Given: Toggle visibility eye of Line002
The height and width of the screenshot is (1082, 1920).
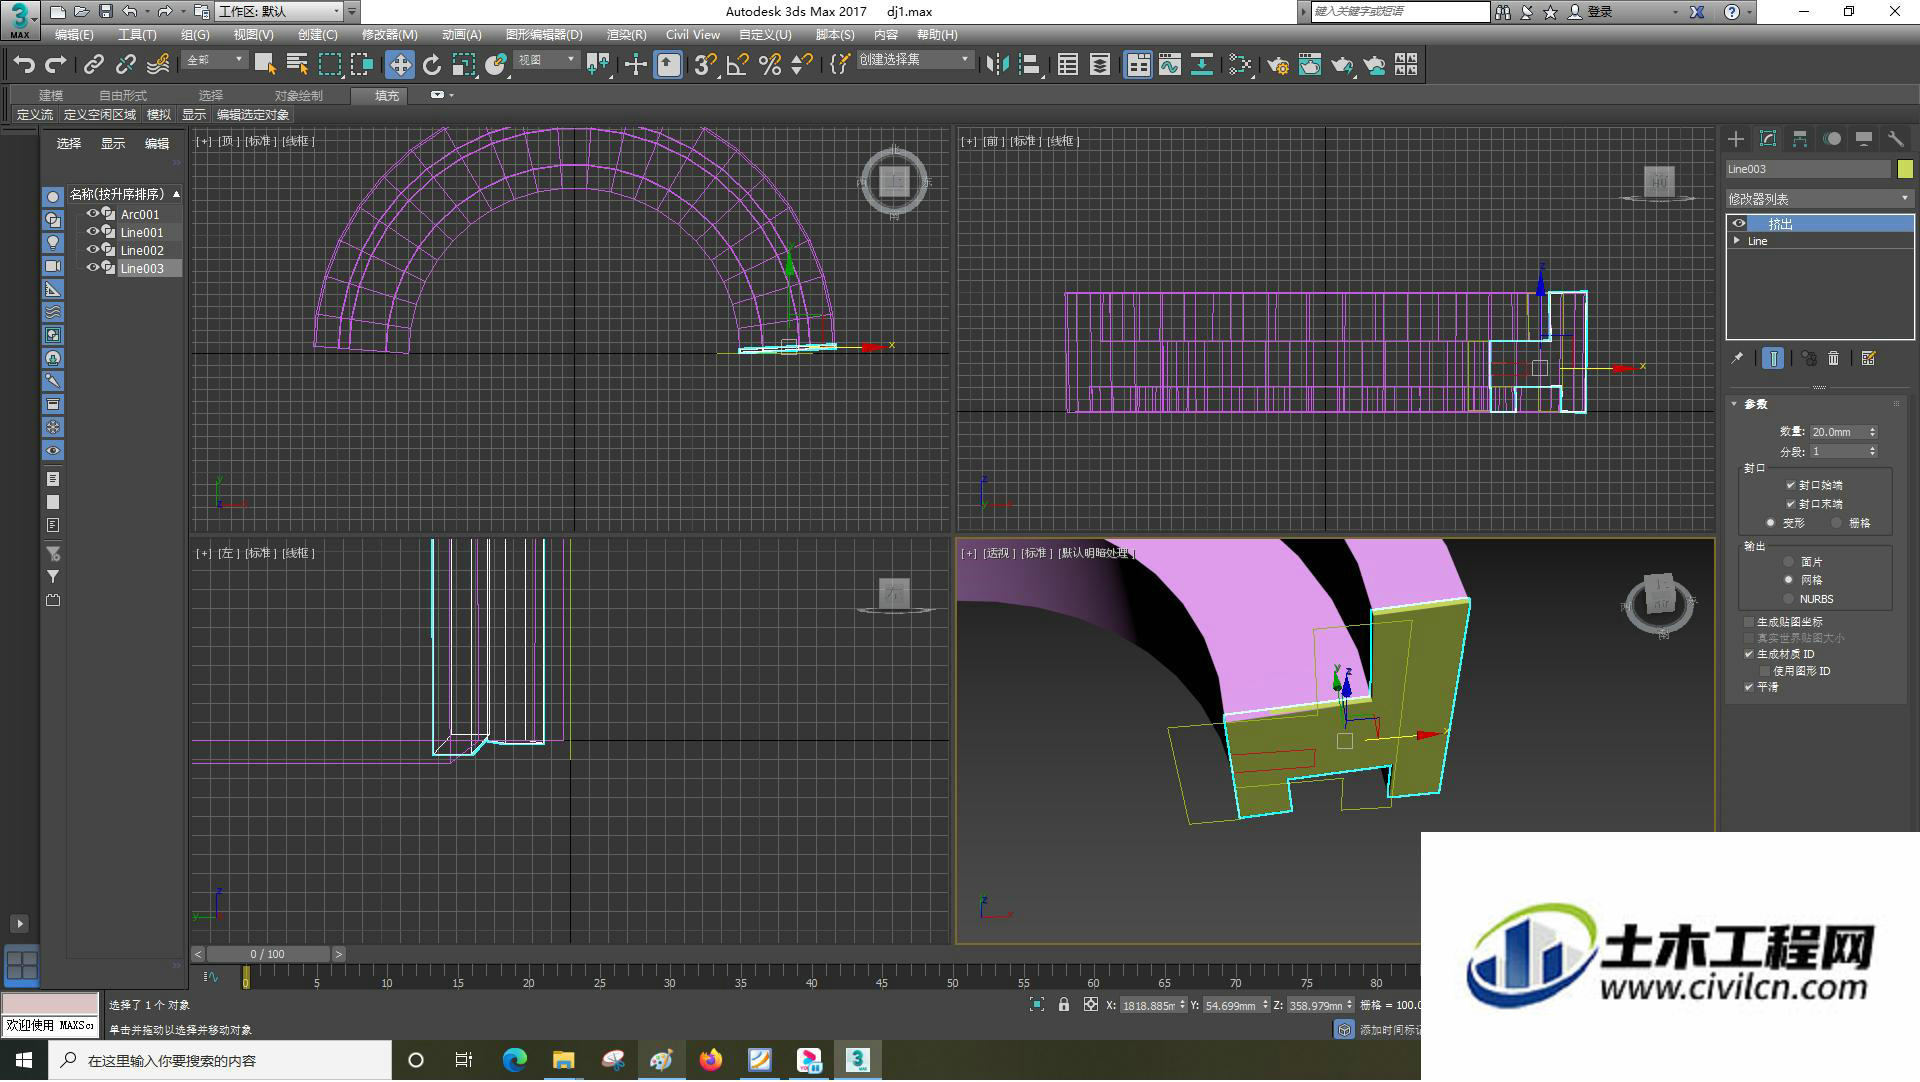Looking at the screenshot, I should point(92,250).
